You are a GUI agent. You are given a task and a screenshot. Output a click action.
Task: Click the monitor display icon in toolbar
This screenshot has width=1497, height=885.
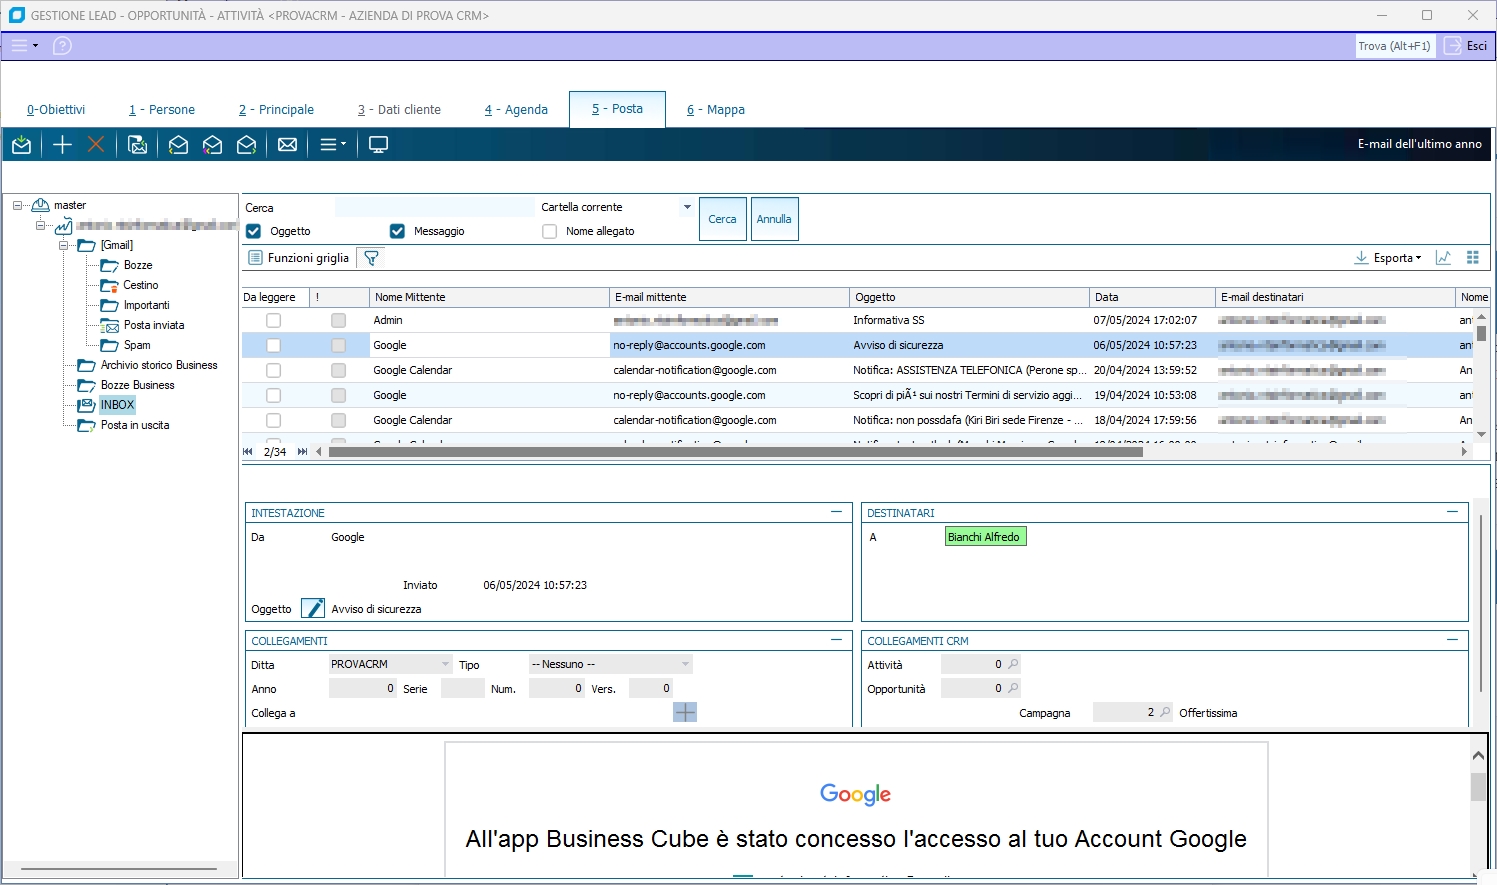378,145
